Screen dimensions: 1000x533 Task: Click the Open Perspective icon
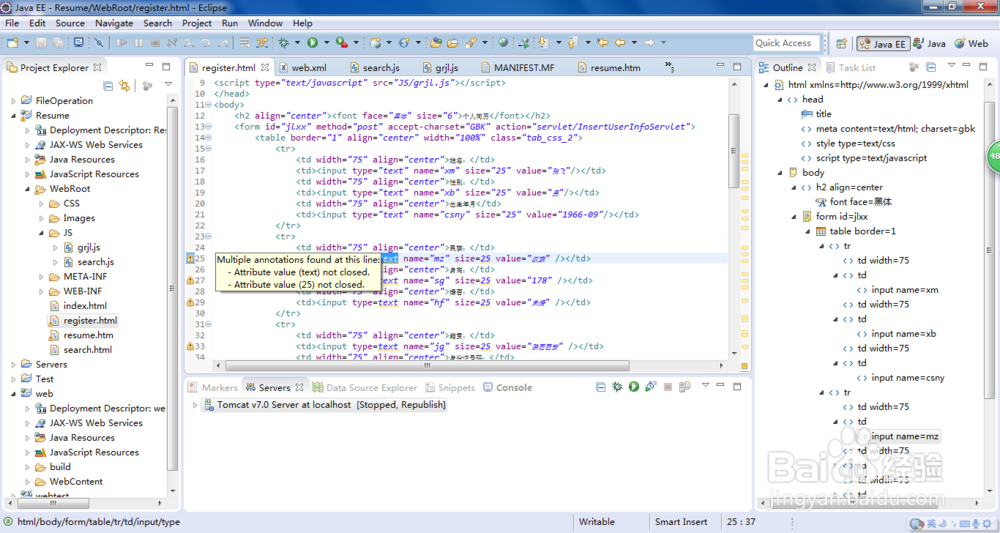click(842, 43)
